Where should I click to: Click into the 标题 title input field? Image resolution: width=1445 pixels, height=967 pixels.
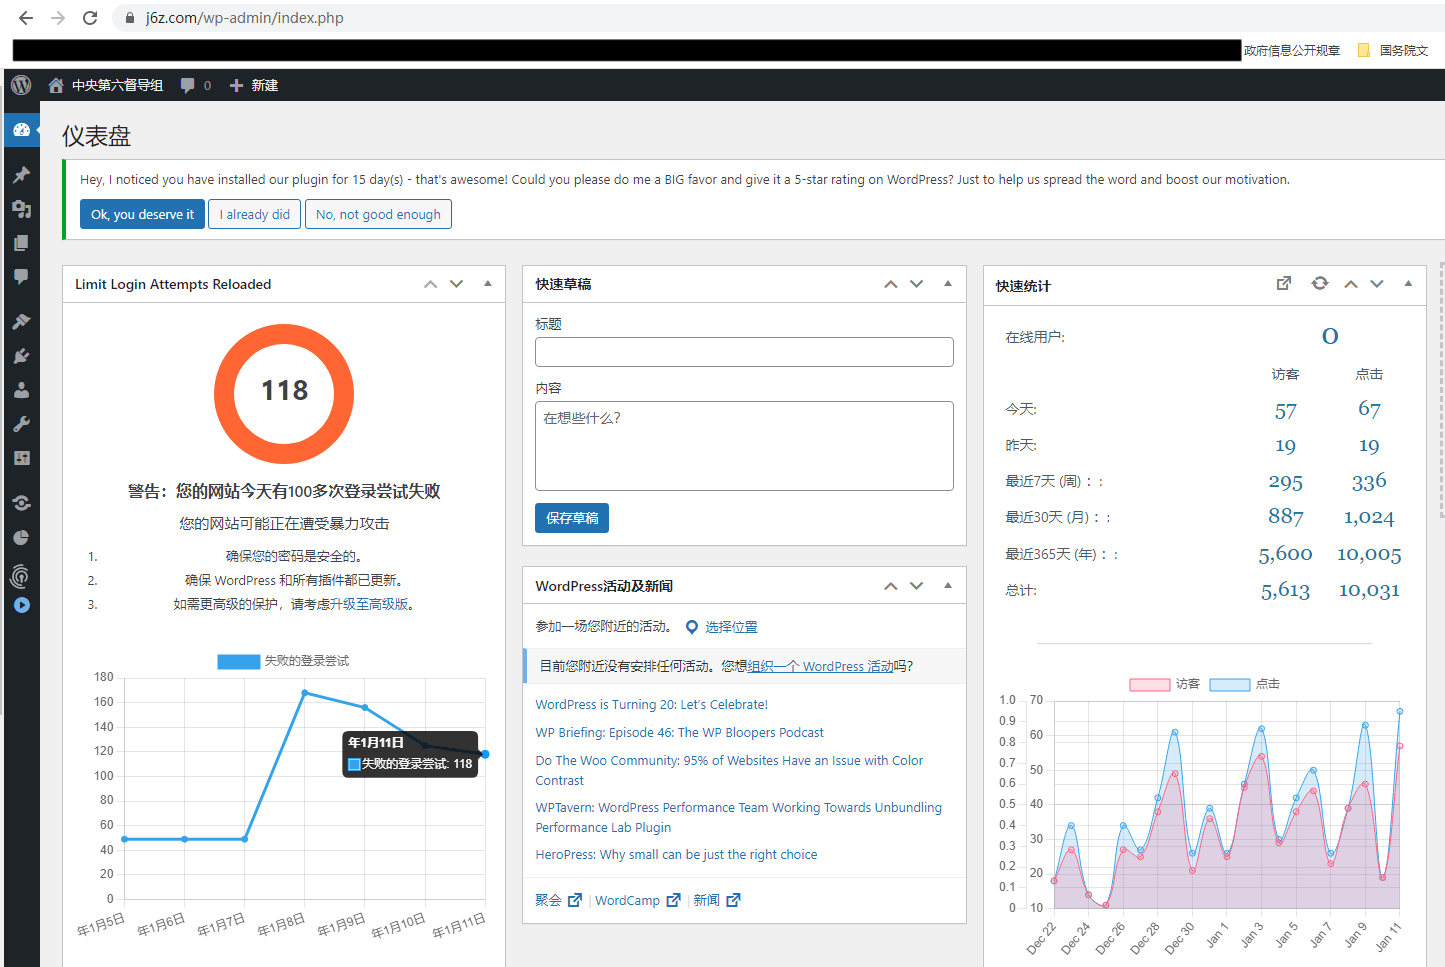click(x=744, y=352)
